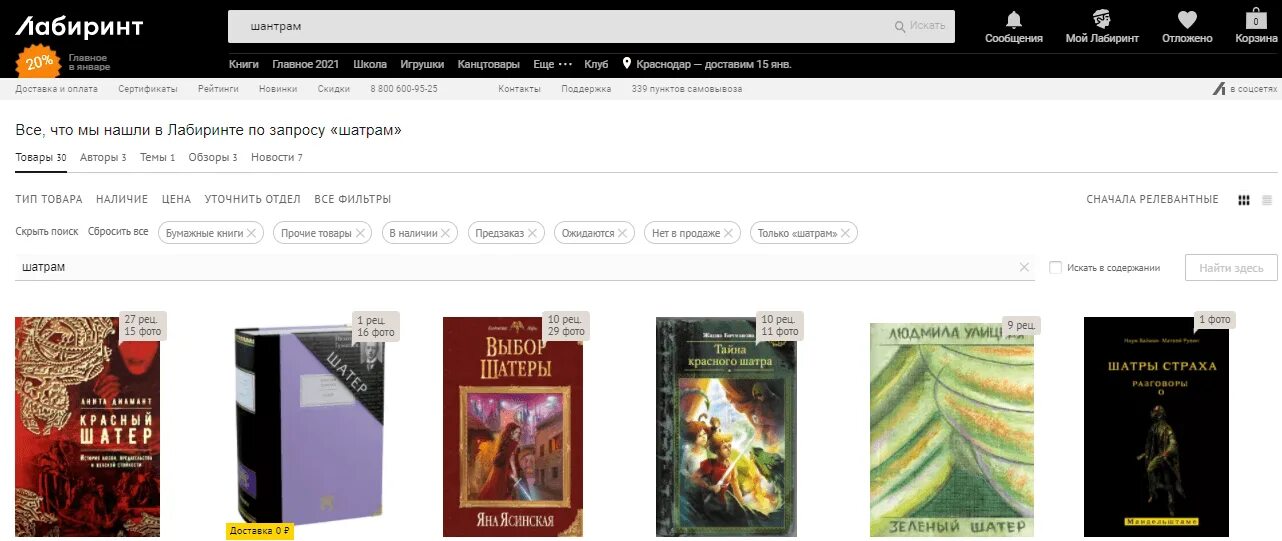Open Мой Лабиринт profile icon

[1102, 20]
